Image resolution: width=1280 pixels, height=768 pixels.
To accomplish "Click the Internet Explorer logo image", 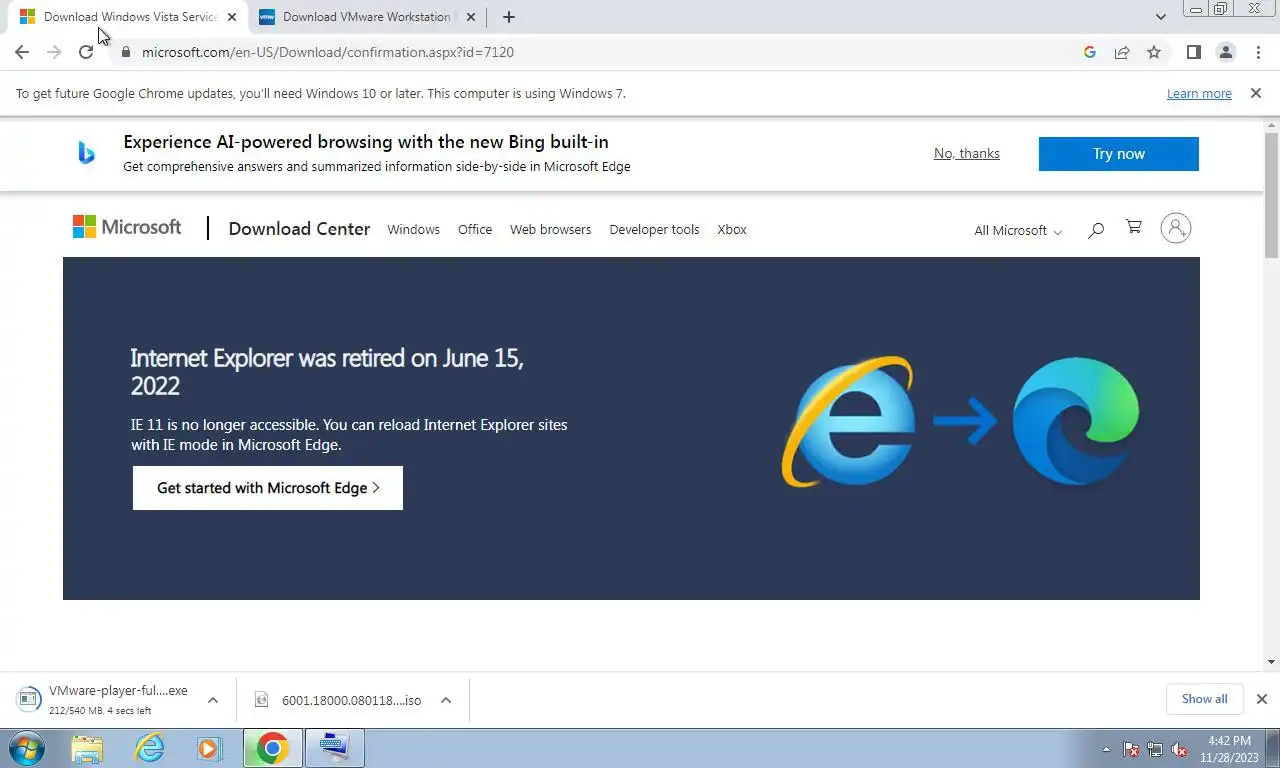I will [x=848, y=421].
